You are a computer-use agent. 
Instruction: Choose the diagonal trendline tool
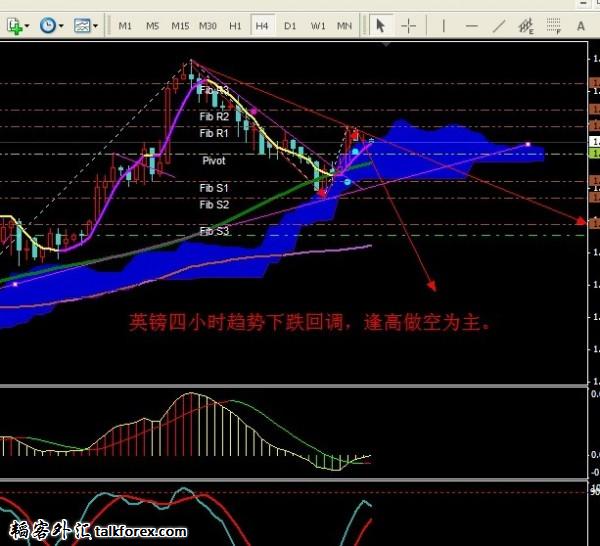tap(499, 26)
